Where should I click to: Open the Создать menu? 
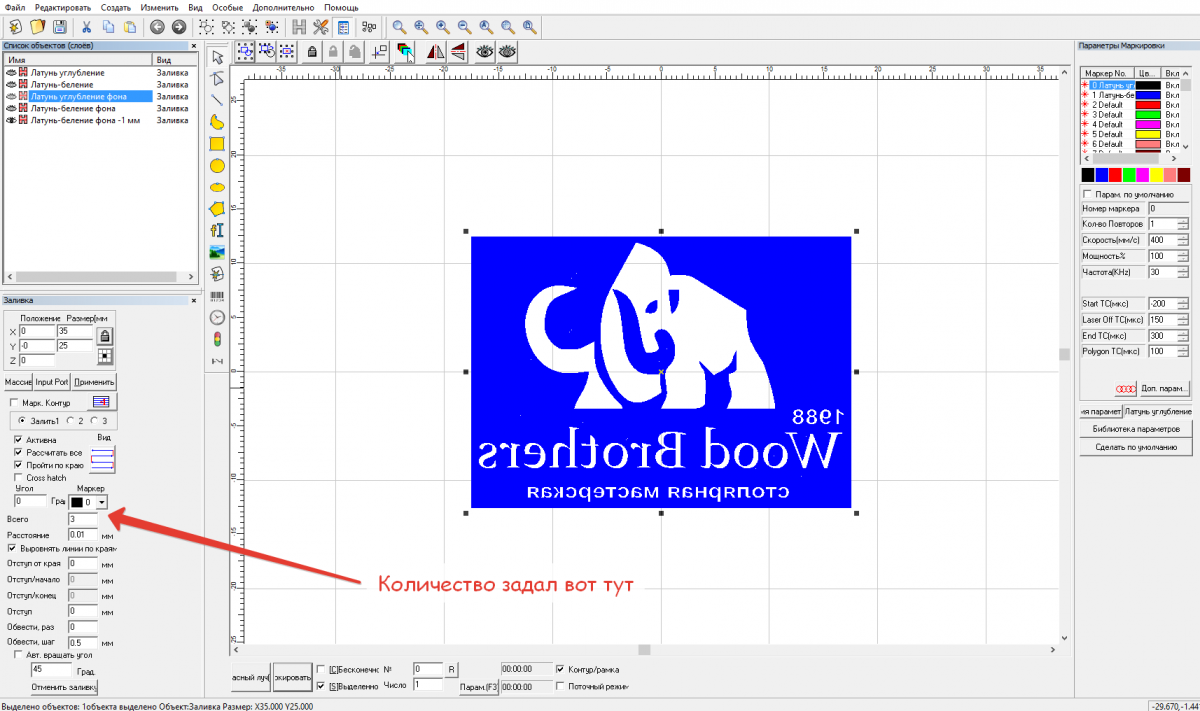point(116,7)
